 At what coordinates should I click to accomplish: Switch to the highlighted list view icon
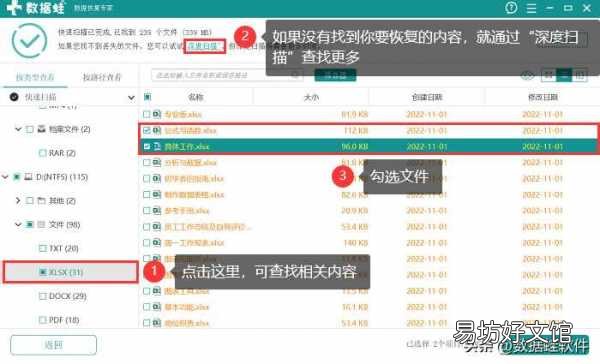(x=564, y=75)
